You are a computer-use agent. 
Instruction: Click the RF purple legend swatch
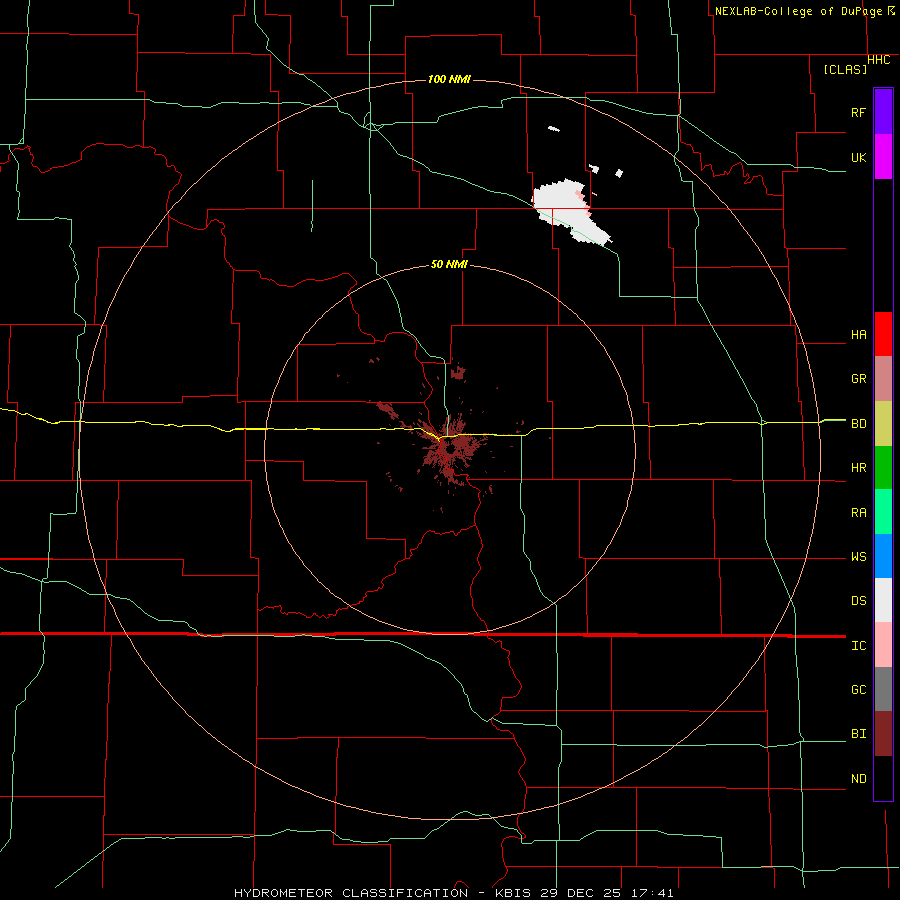(x=883, y=112)
